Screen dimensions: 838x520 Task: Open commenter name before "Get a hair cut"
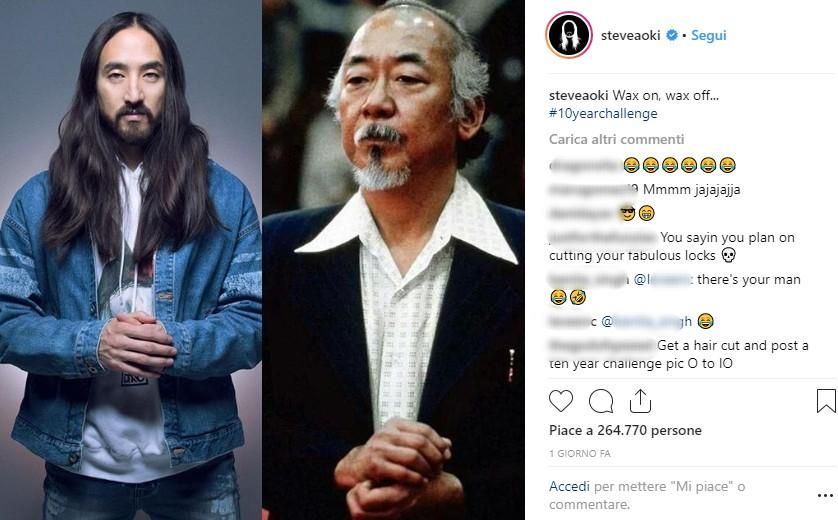pyautogui.click(x=601, y=345)
